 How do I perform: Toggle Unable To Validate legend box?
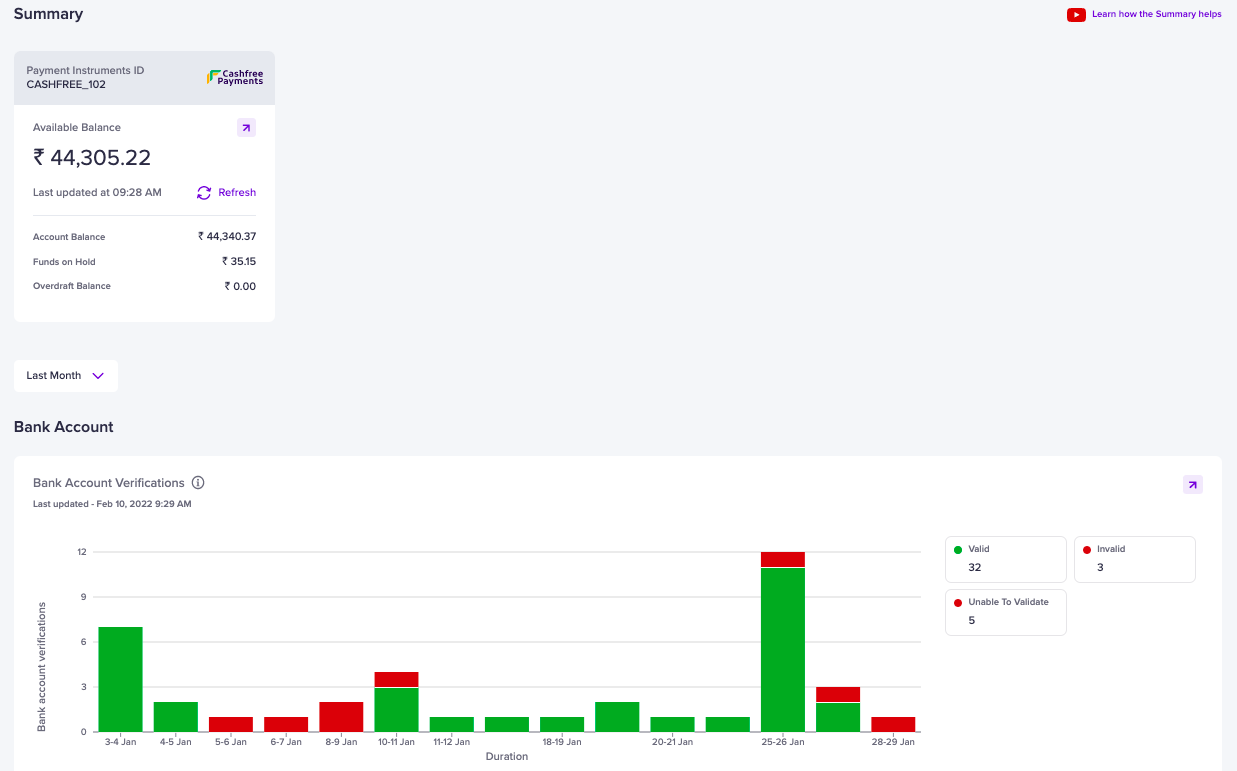pyautogui.click(x=1006, y=612)
